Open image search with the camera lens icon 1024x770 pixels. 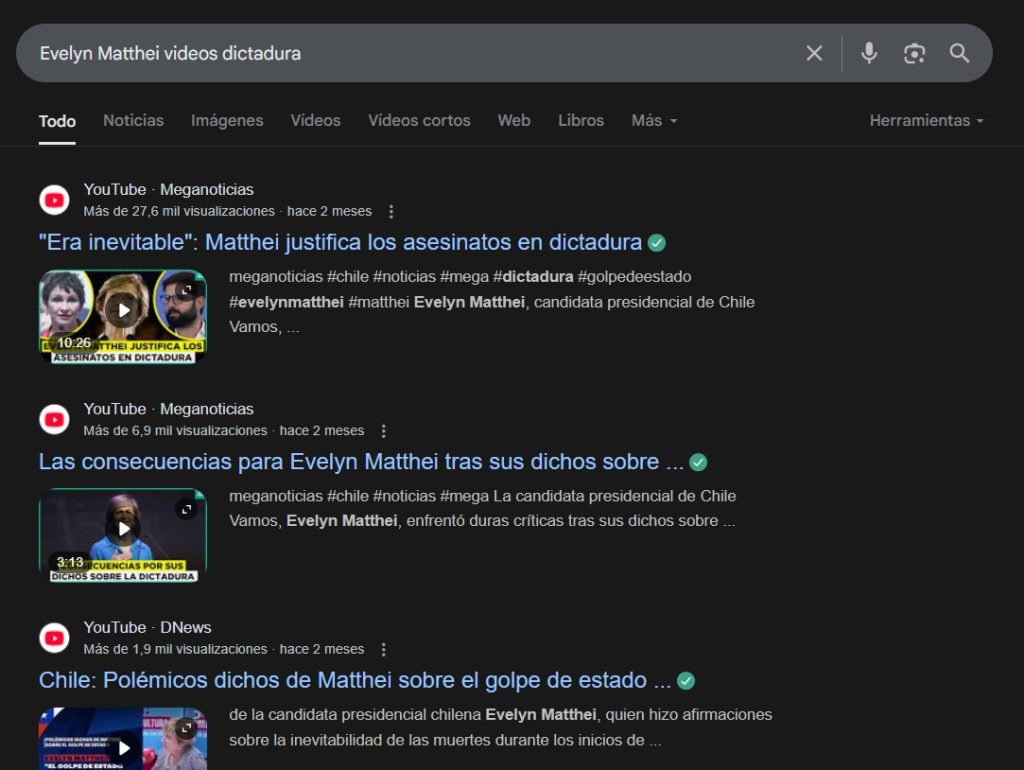[x=914, y=53]
